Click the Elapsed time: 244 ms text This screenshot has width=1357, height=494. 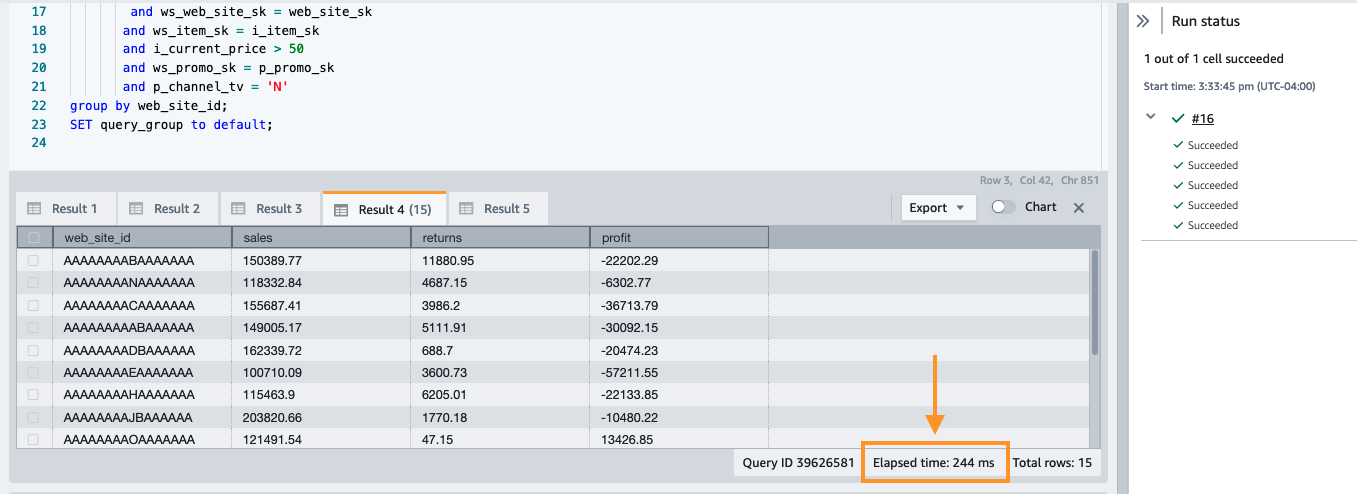click(934, 463)
